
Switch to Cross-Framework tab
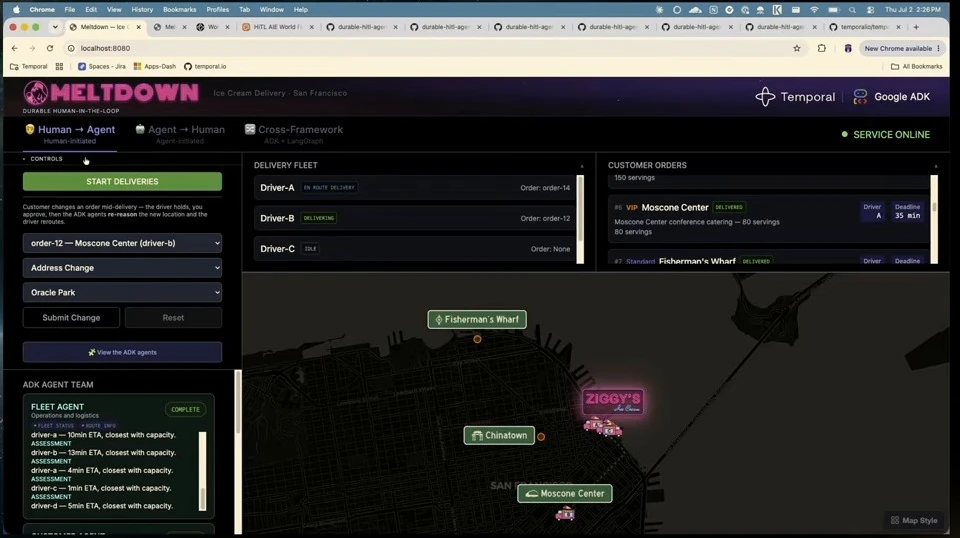293,134
